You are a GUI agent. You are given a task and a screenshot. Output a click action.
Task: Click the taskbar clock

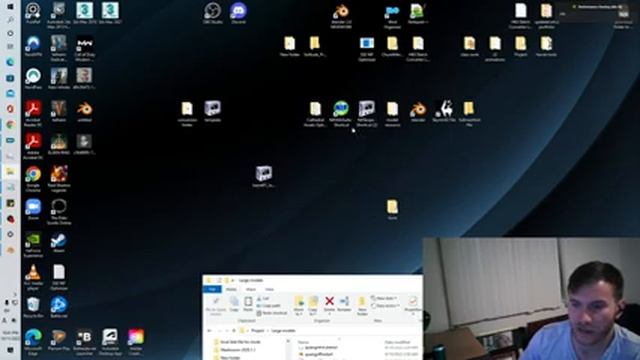click(x=10, y=336)
